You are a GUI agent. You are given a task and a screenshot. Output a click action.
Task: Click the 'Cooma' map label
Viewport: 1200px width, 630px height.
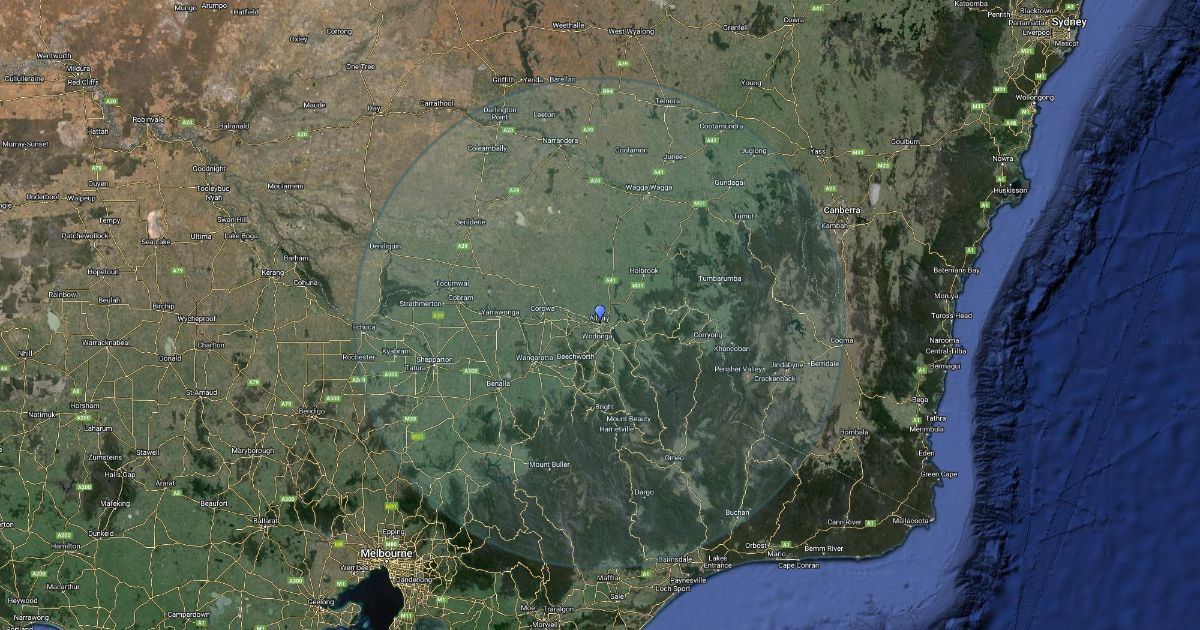842,340
